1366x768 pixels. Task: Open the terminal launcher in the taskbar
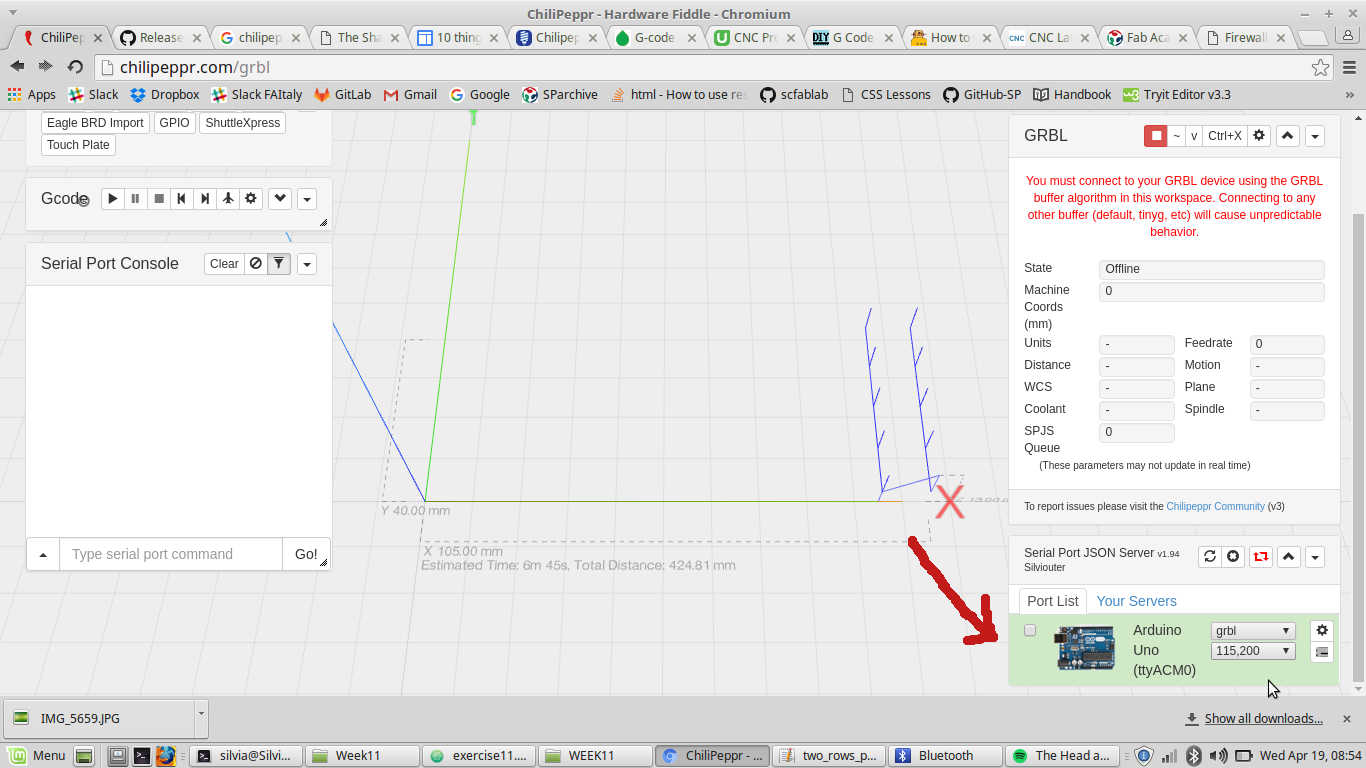click(142, 756)
